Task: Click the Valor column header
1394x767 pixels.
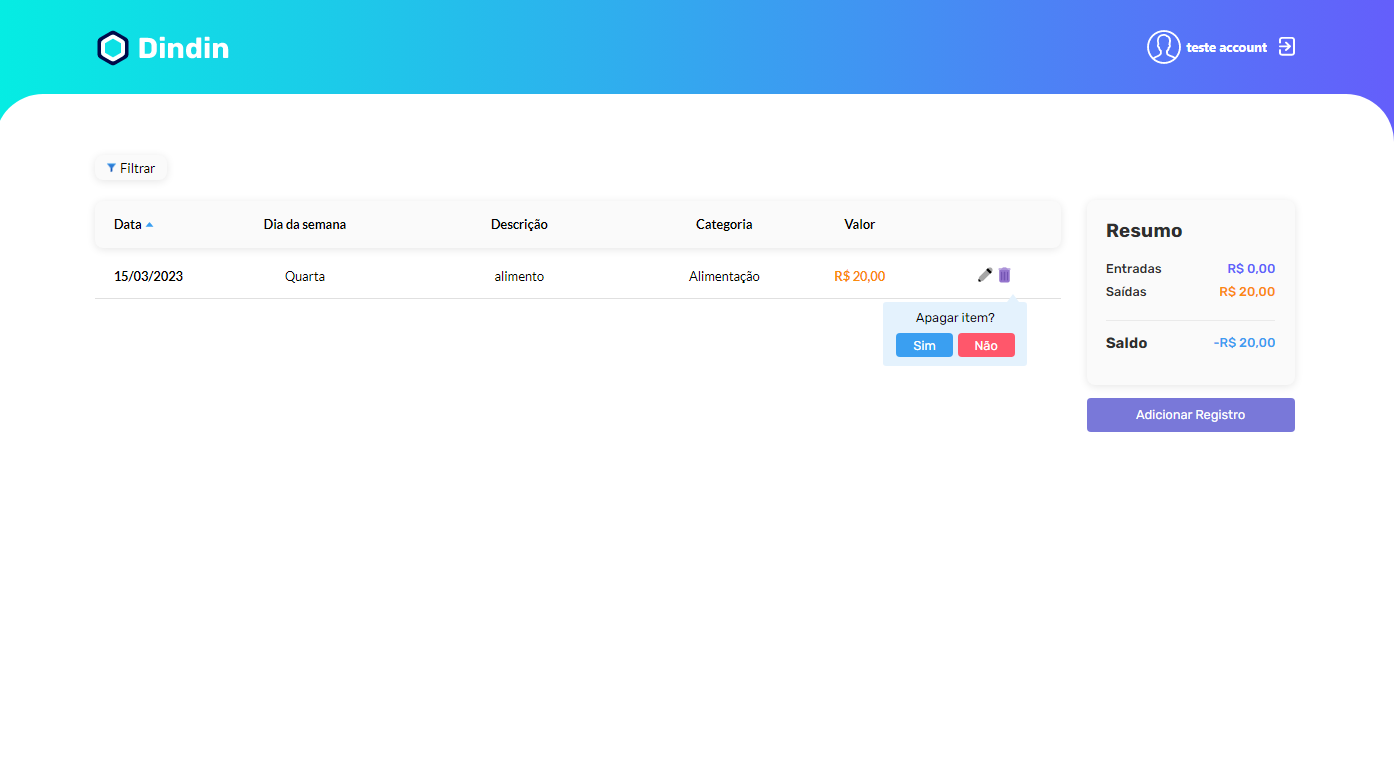Action: (x=859, y=224)
